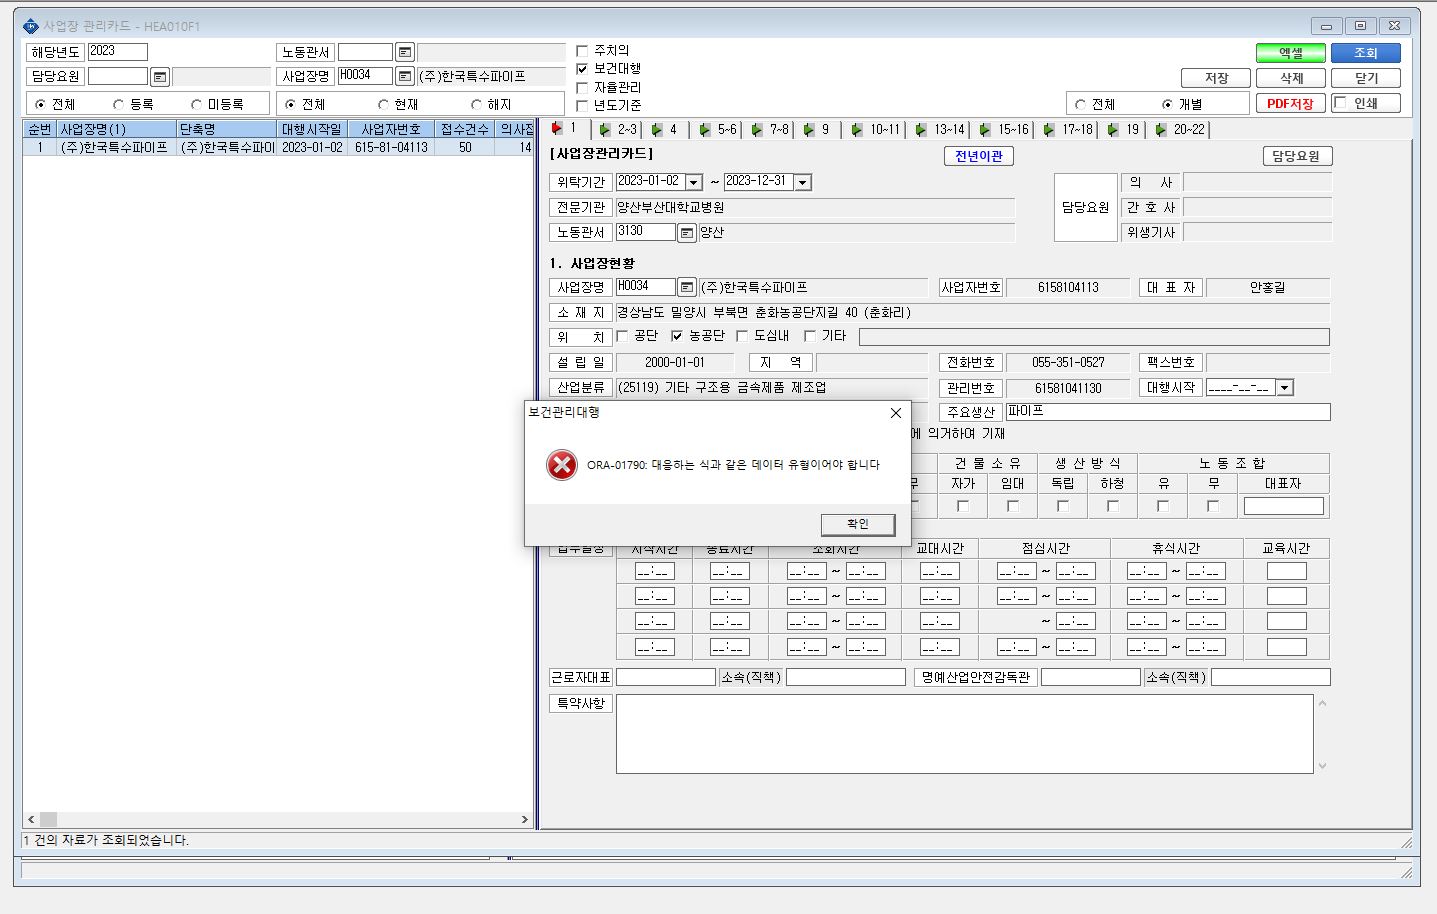Open lookup icon beside 사업장명 H0034 at top
Image resolution: width=1437 pixels, height=914 pixels.
coord(404,76)
